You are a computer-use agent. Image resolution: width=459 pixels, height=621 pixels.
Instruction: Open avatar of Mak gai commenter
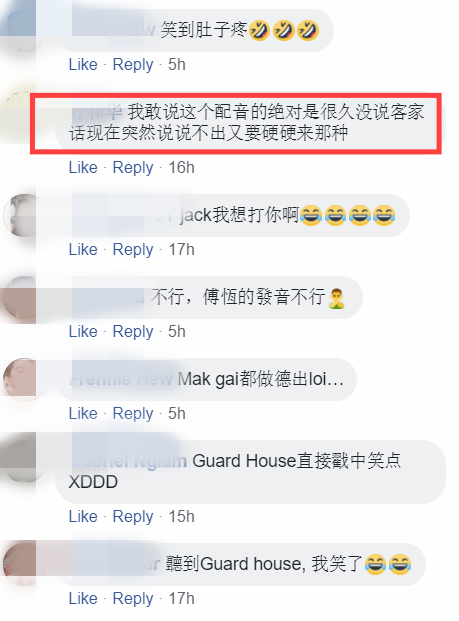pos(25,379)
